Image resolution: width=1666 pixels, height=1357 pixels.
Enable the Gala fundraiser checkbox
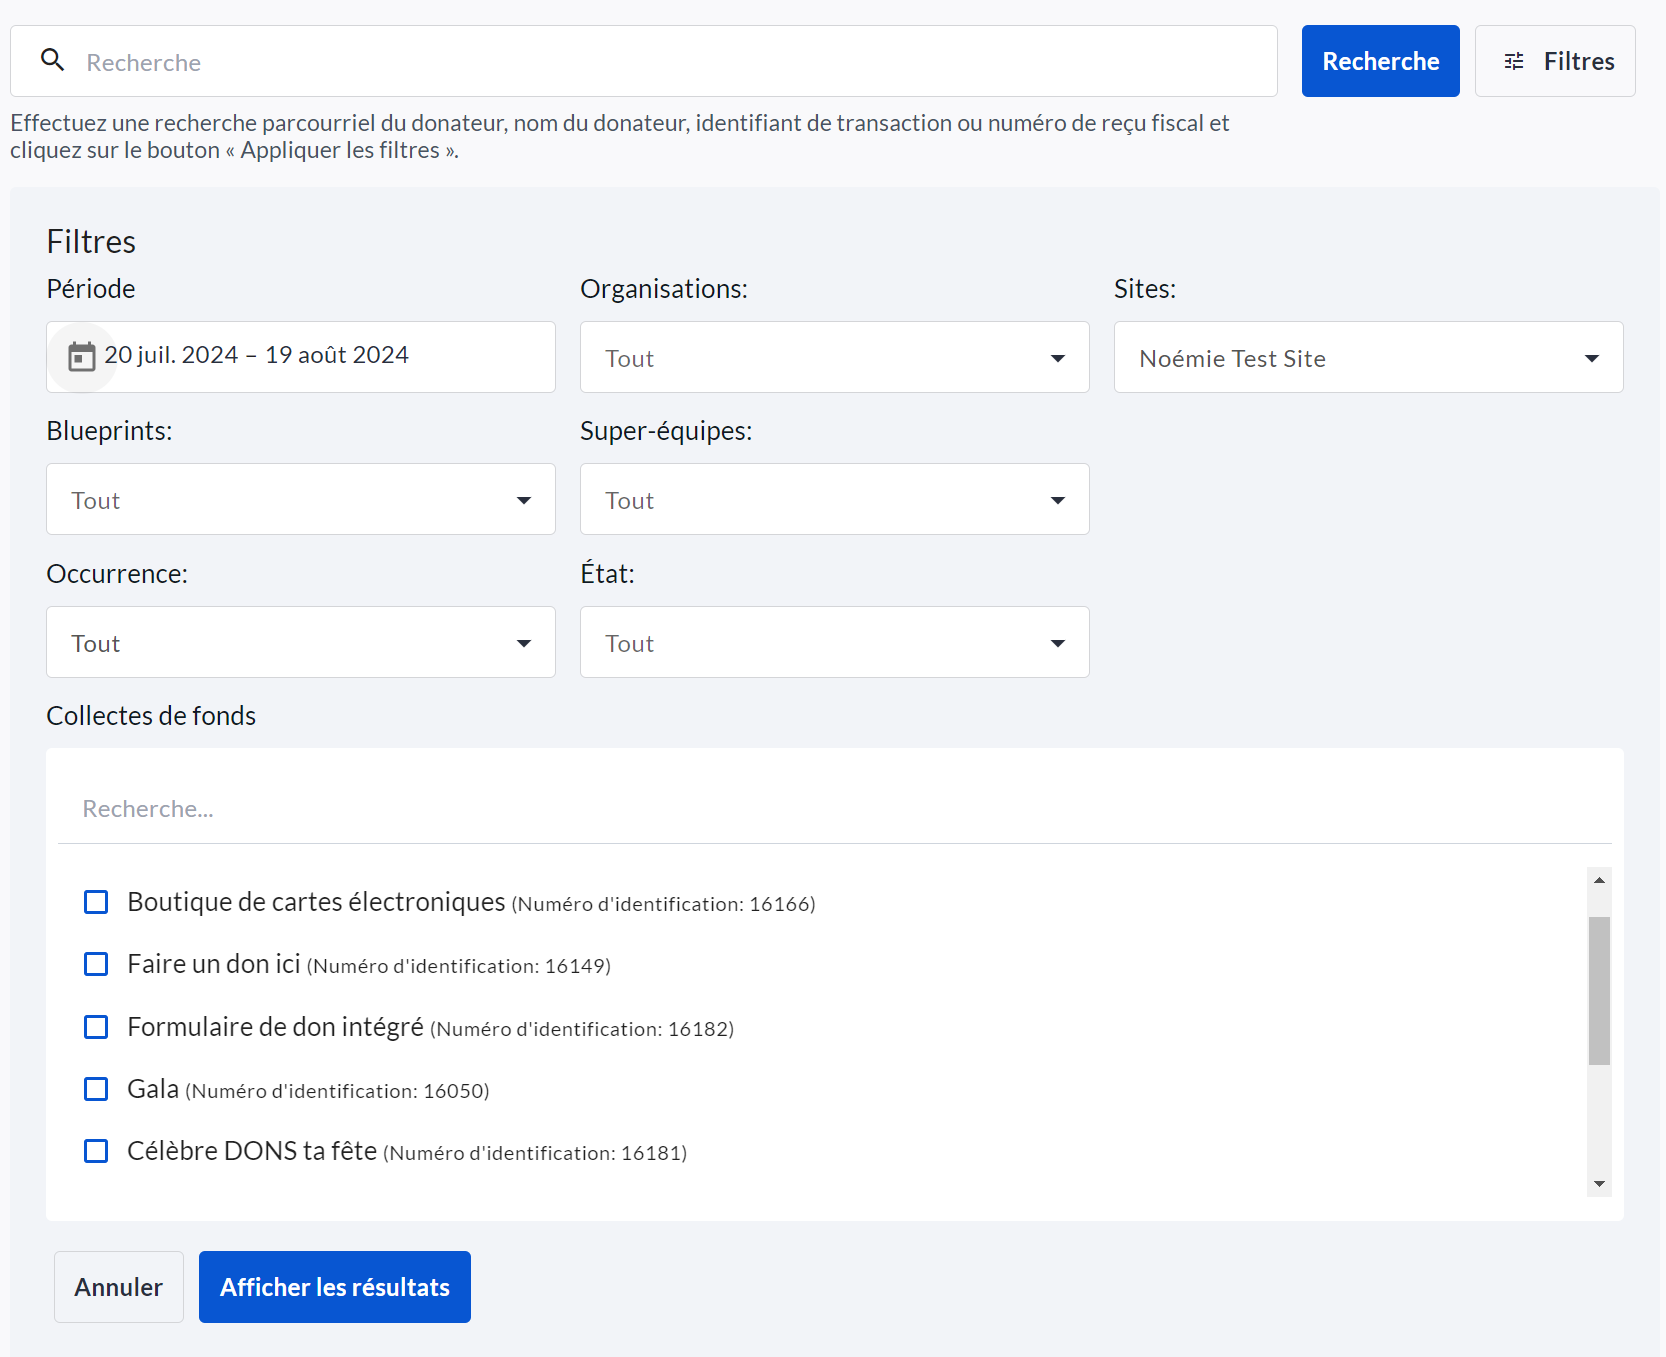[x=96, y=1089]
